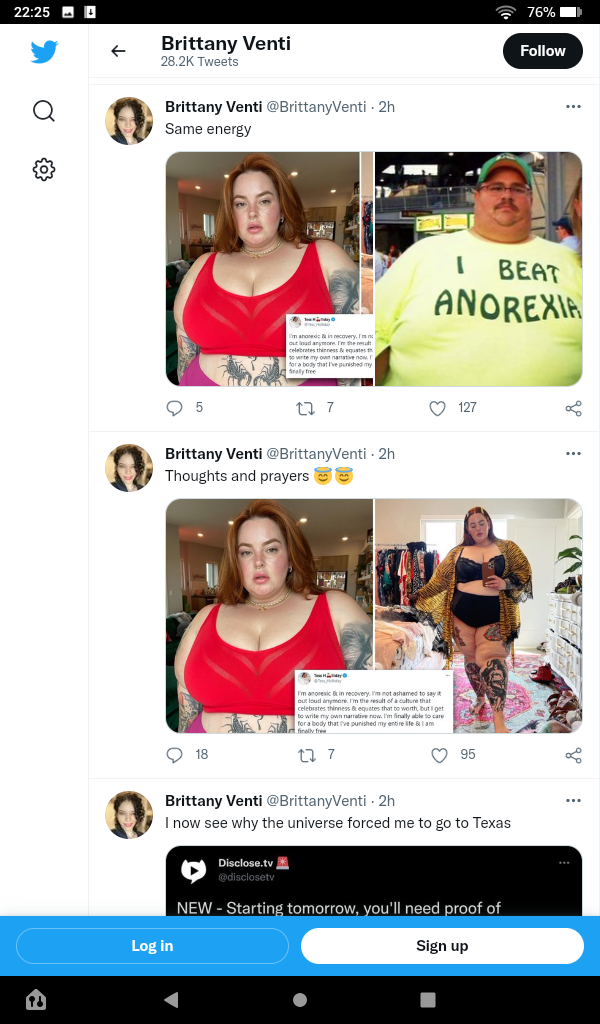Share the "Same energy" tweet
Image resolution: width=600 pixels, height=1024 pixels.
[573, 409]
